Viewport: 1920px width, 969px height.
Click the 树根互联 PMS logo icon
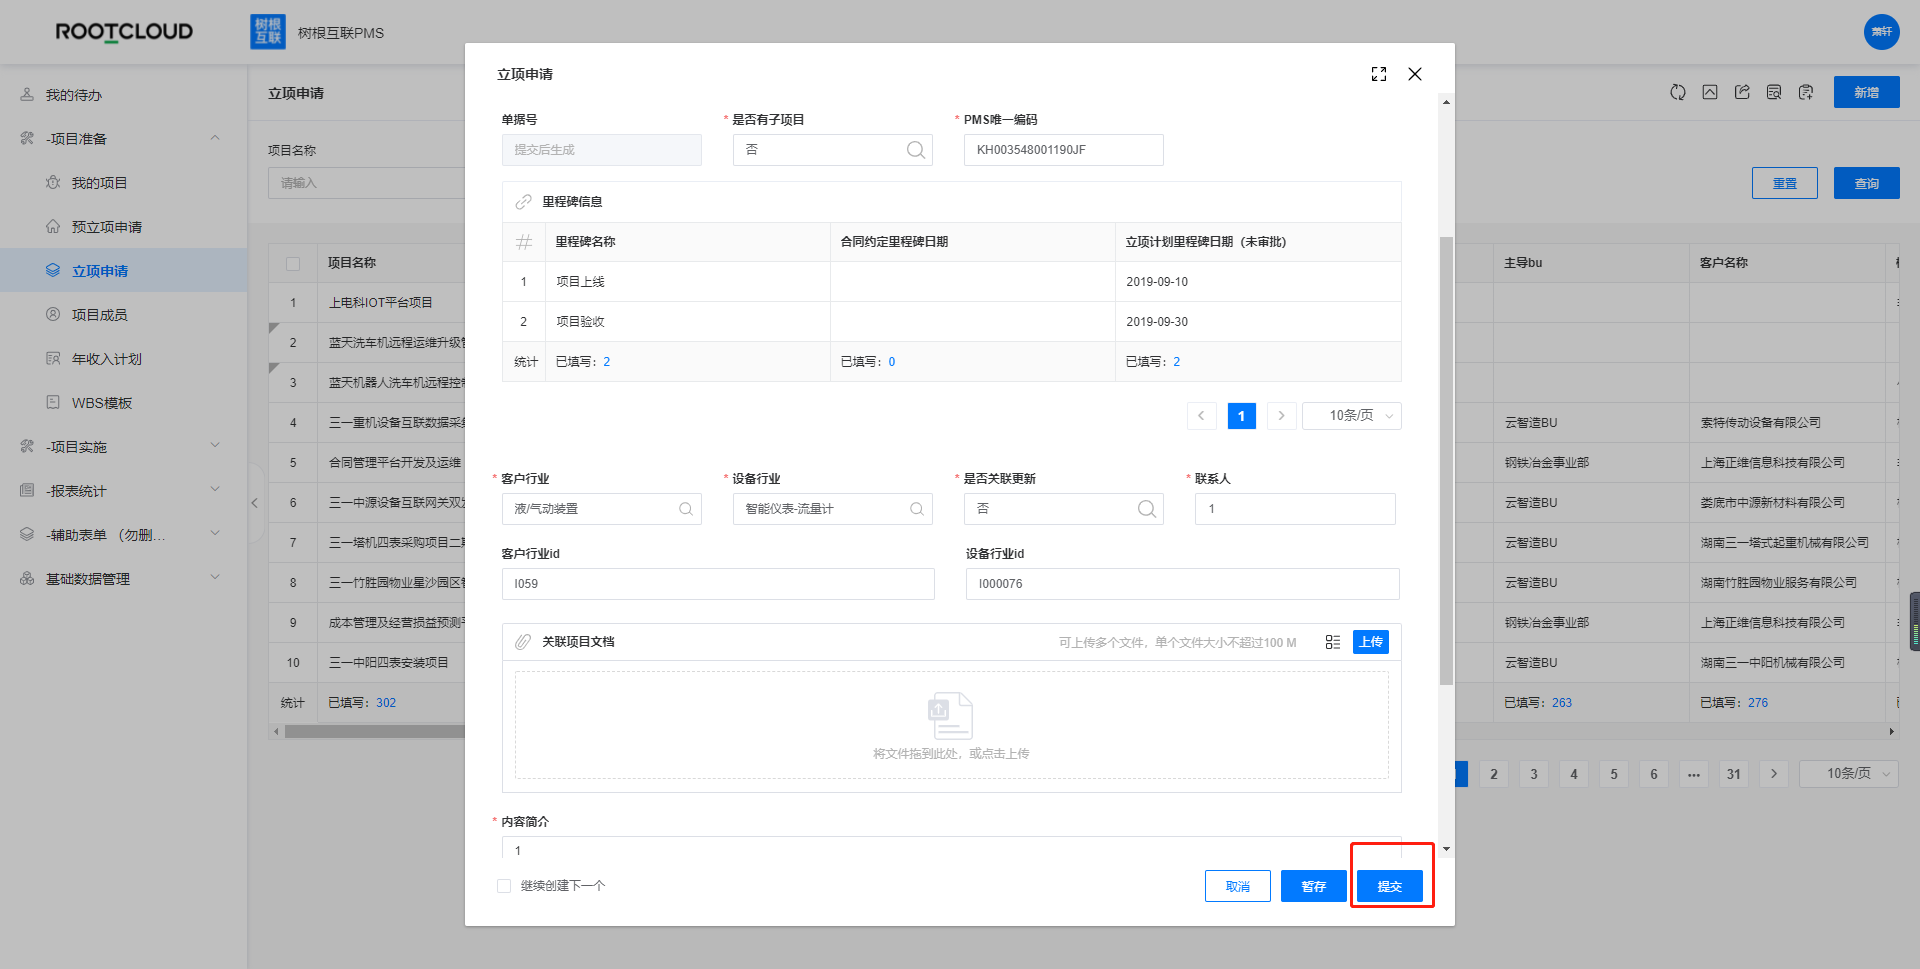(268, 32)
